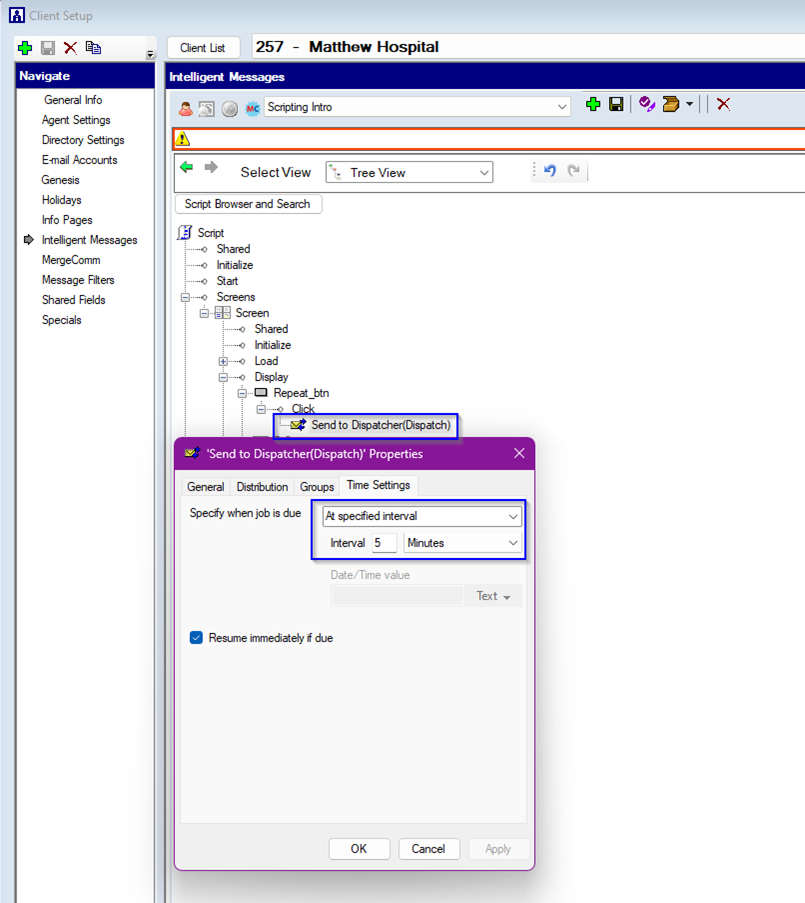
Task: Click the MC icon next to the script name
Action: click(252, 108)
